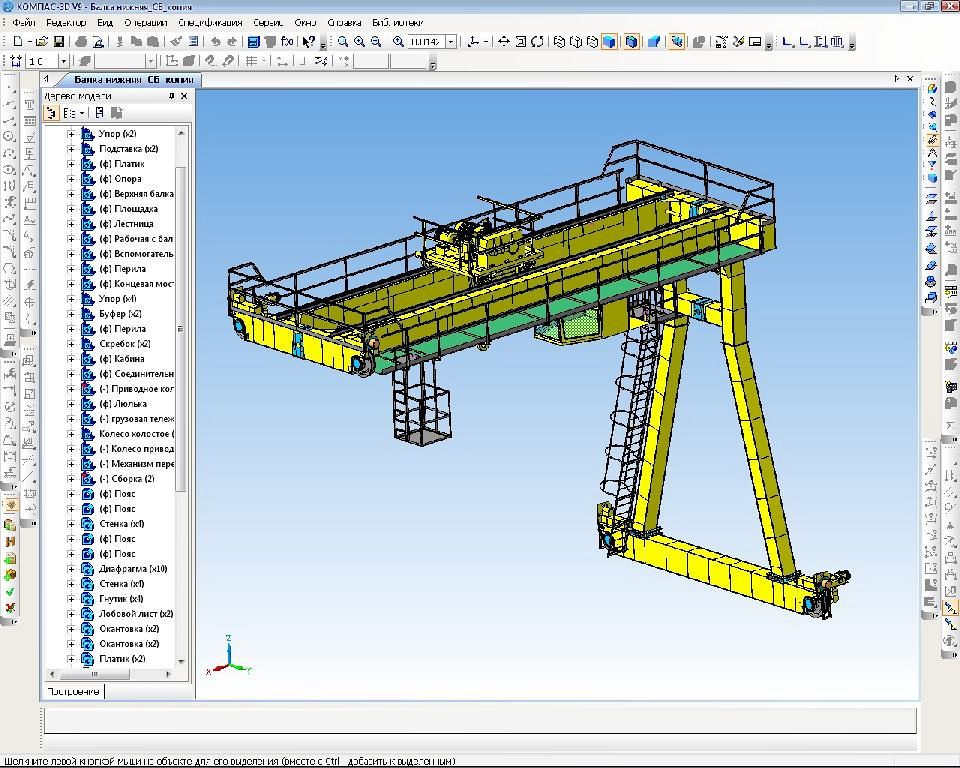Click the Pan view arrows icon
The width and height of the screenshot is (960, 768).
tap(504, 42)
